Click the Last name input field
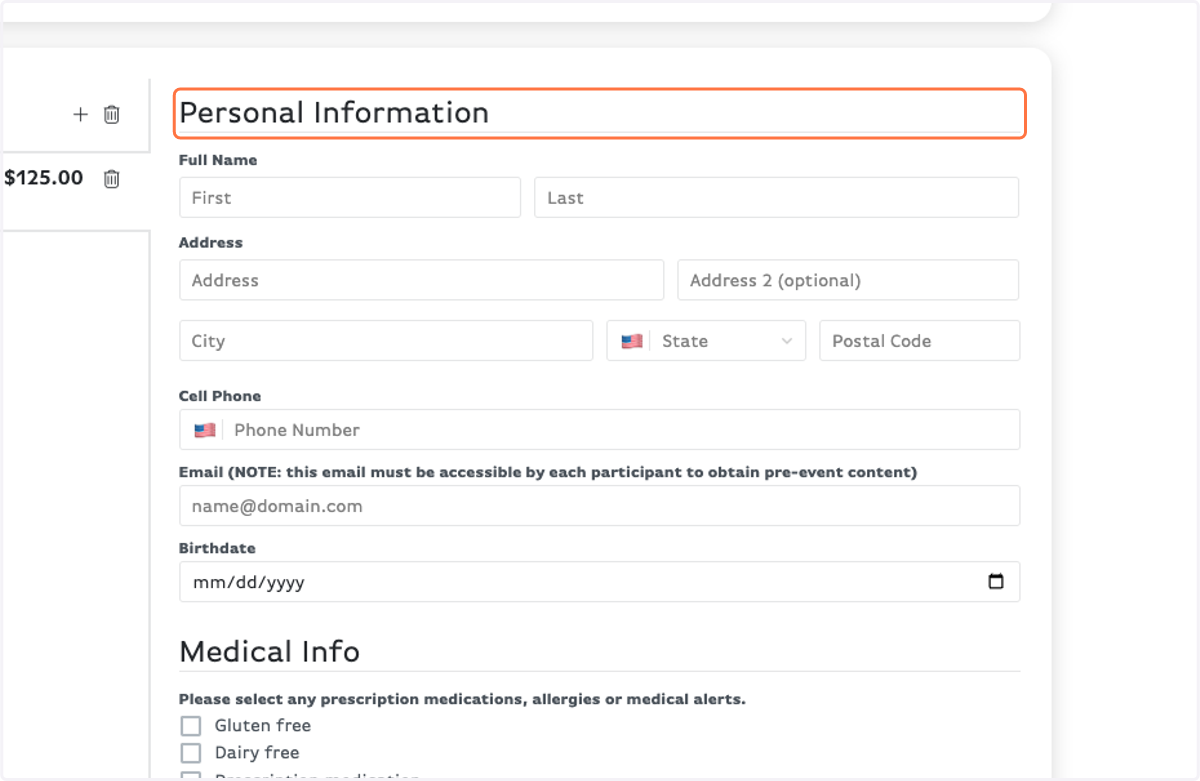 (777, 198)
